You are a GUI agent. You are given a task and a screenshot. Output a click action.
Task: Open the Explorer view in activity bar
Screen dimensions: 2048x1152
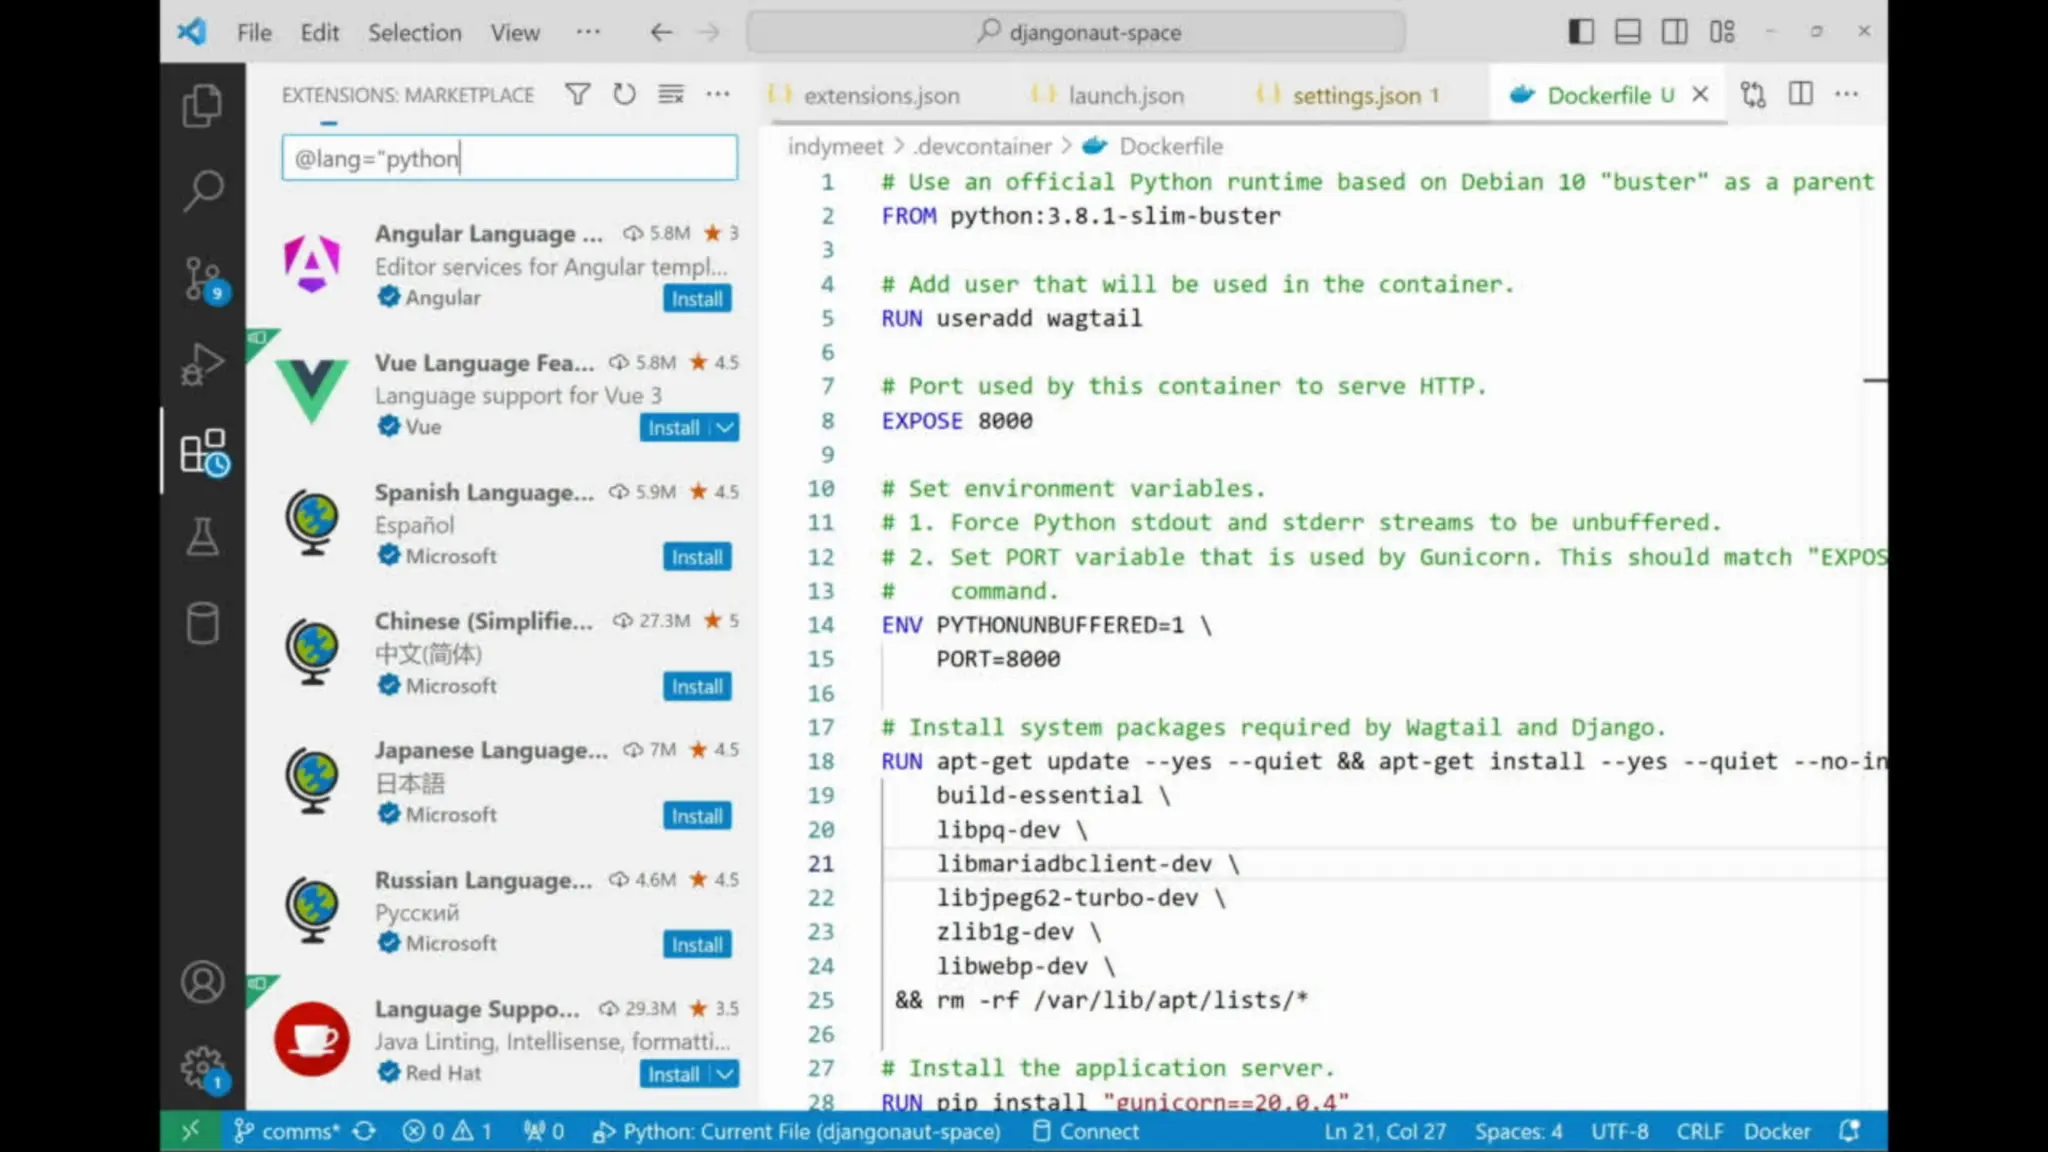coord(202,105)
